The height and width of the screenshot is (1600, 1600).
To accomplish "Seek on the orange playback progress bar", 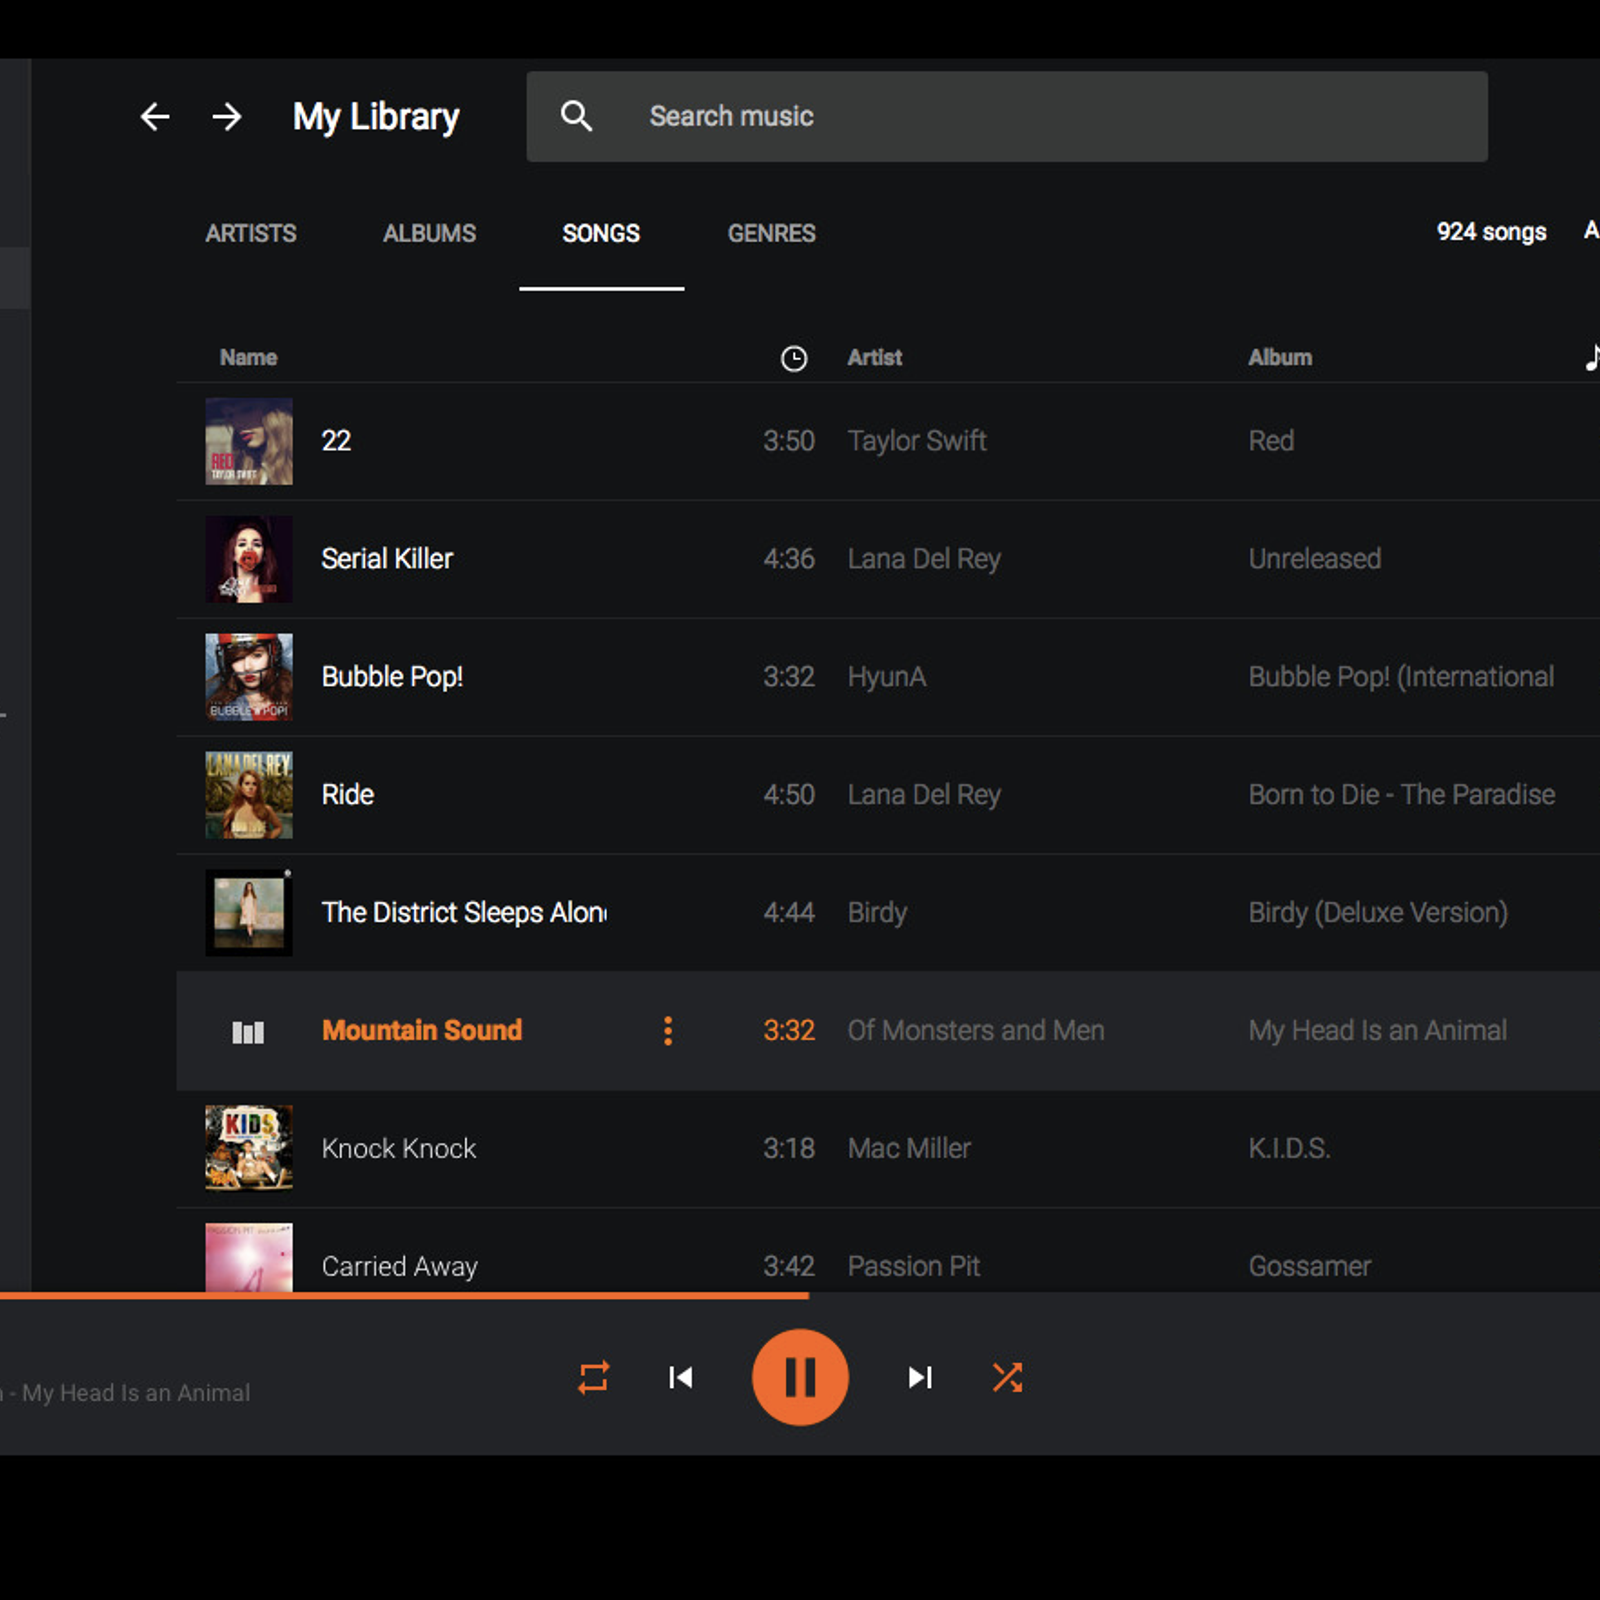I will pos(404,1296).
